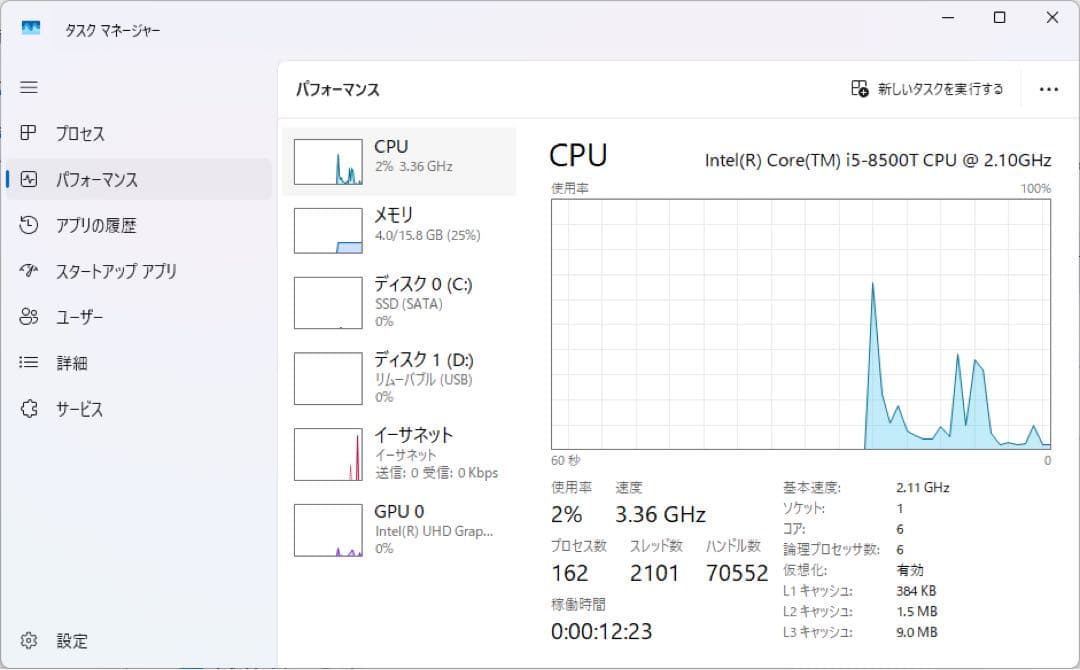Screen dimensions: 1080x670
Task: Click the CPU usage percentage value
Action: tap(566, 514)
